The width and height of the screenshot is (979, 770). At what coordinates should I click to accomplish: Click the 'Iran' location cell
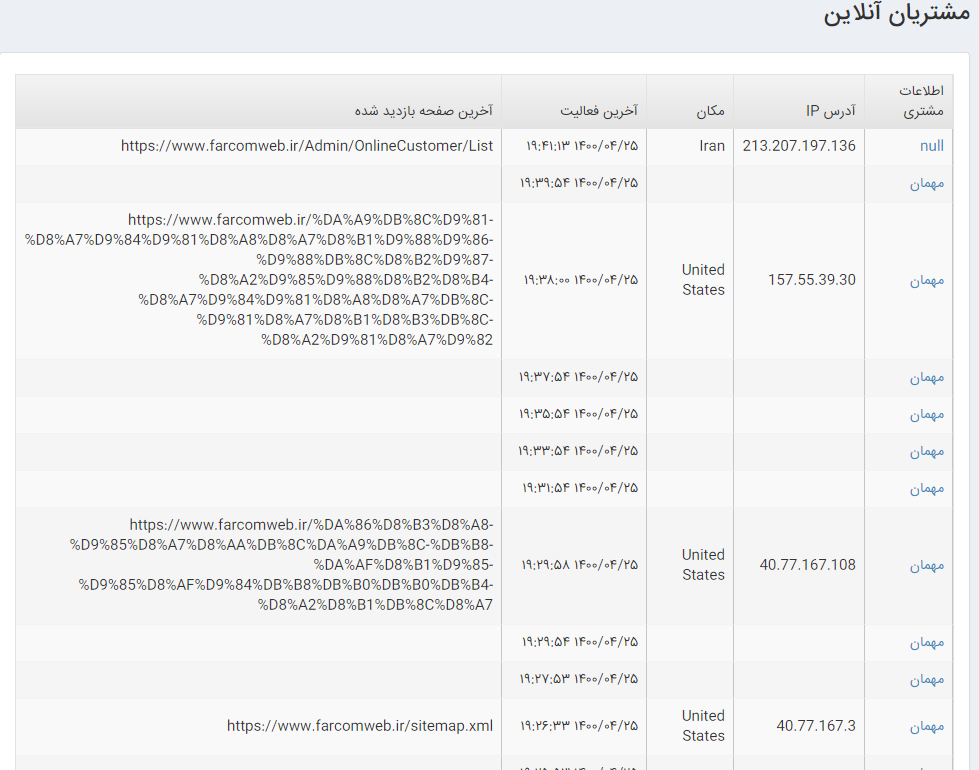point(712,146)
